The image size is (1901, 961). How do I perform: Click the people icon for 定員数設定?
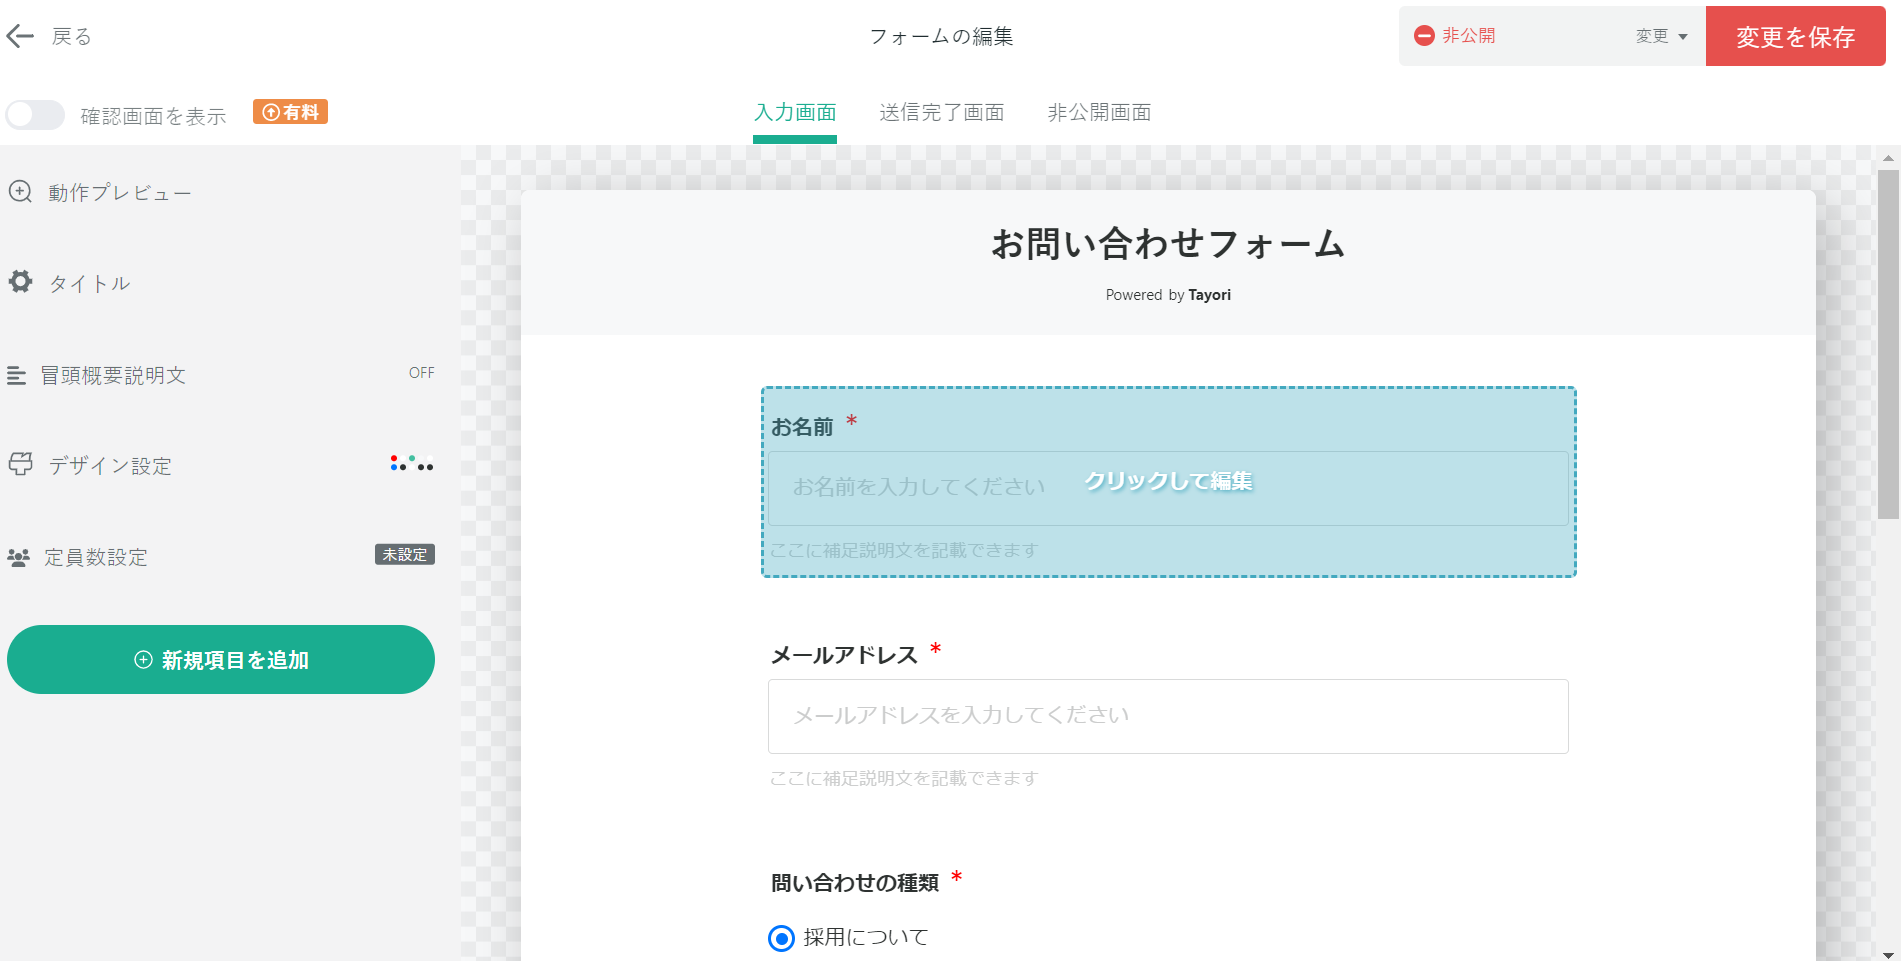point(19,558)
